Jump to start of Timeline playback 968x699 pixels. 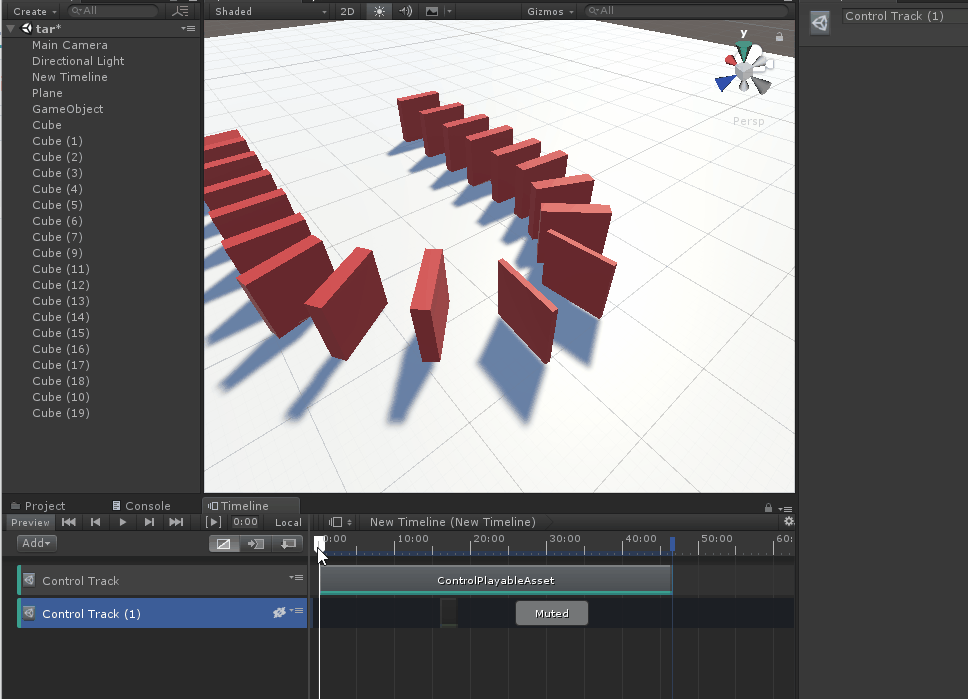point(69,522)
